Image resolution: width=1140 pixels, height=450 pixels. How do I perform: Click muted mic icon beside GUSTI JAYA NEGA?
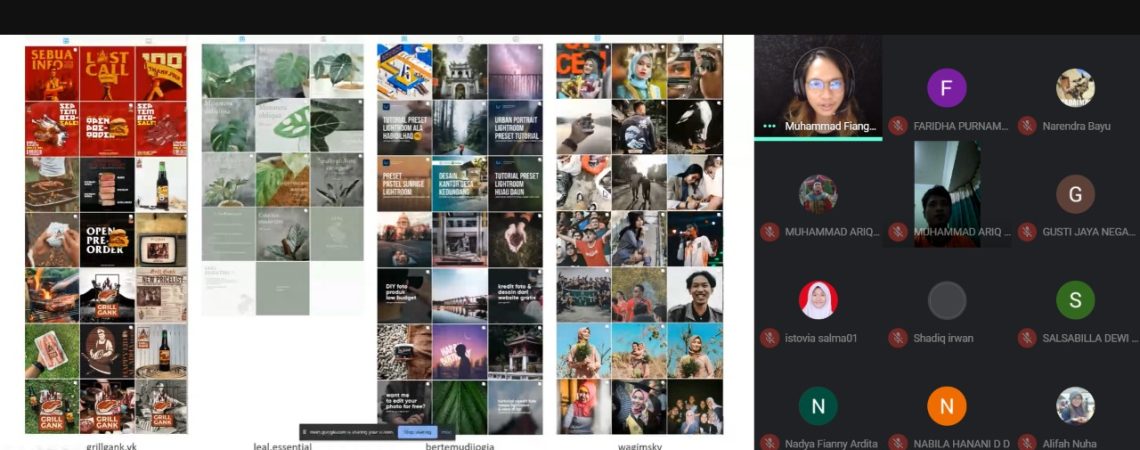pos(1027,232)
